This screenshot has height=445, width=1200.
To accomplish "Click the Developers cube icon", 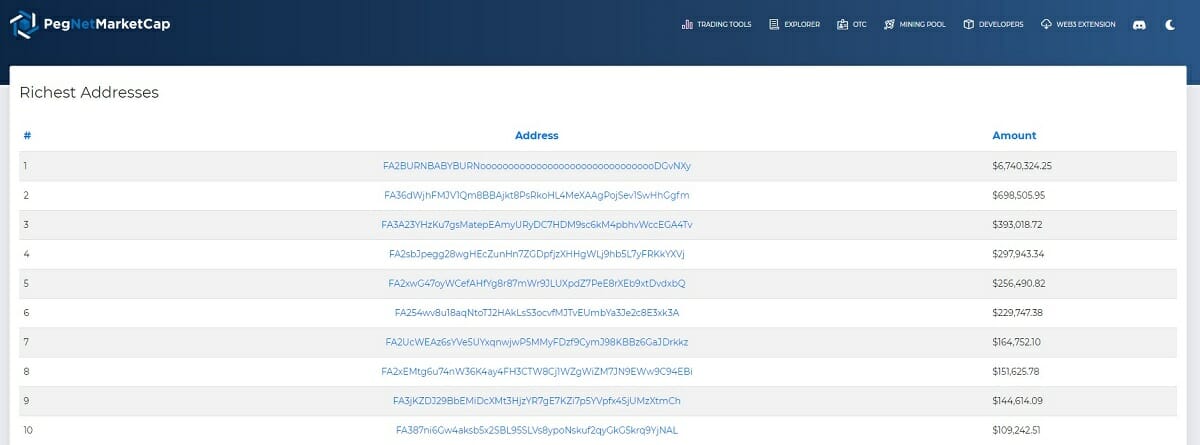I will click(x=968, y=24).
